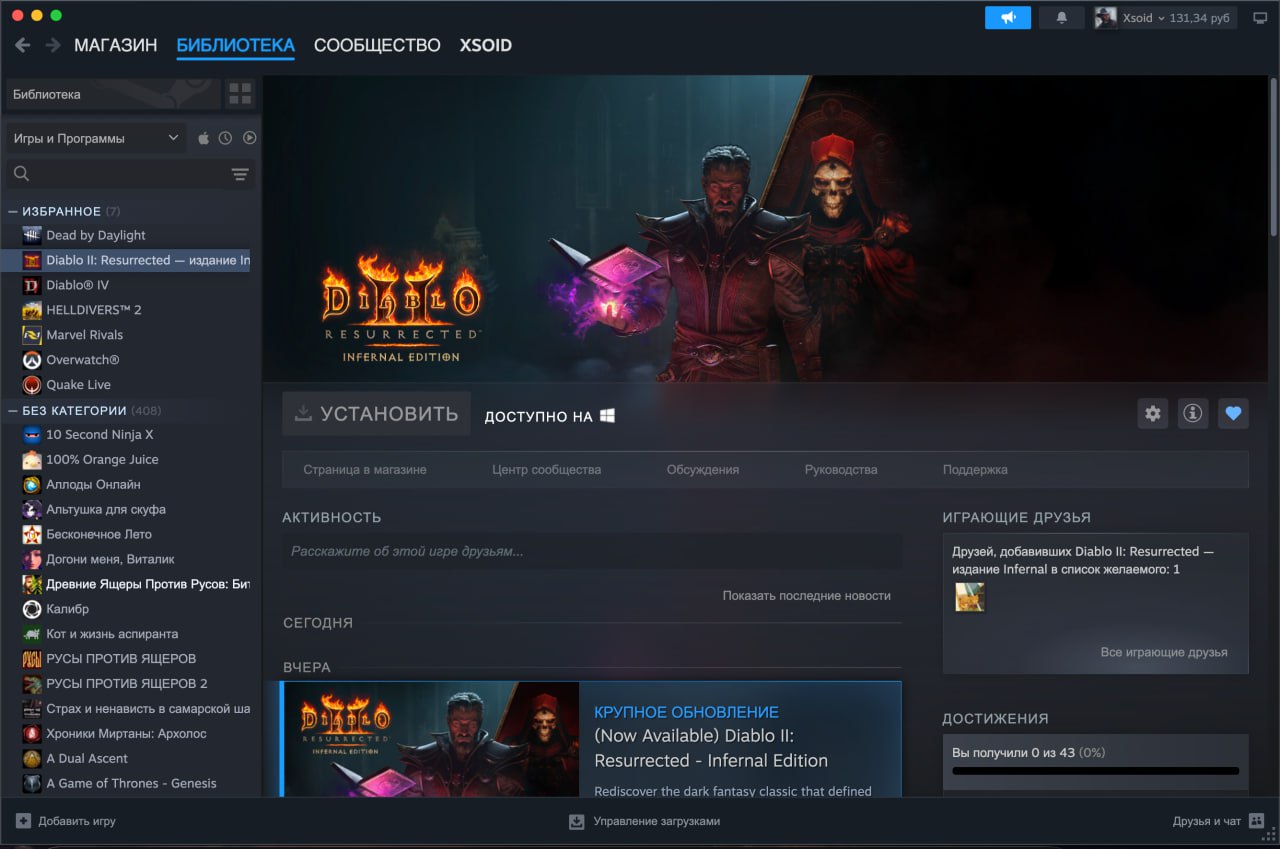The width and height of the screenshot is (1280, 849).
Task: Switch library to grid view icon
Action: (239, 93)
